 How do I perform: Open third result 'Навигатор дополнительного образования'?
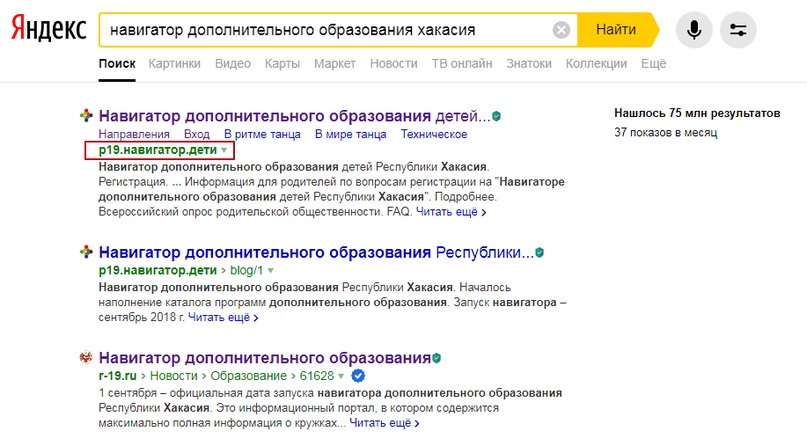(265, 358)
